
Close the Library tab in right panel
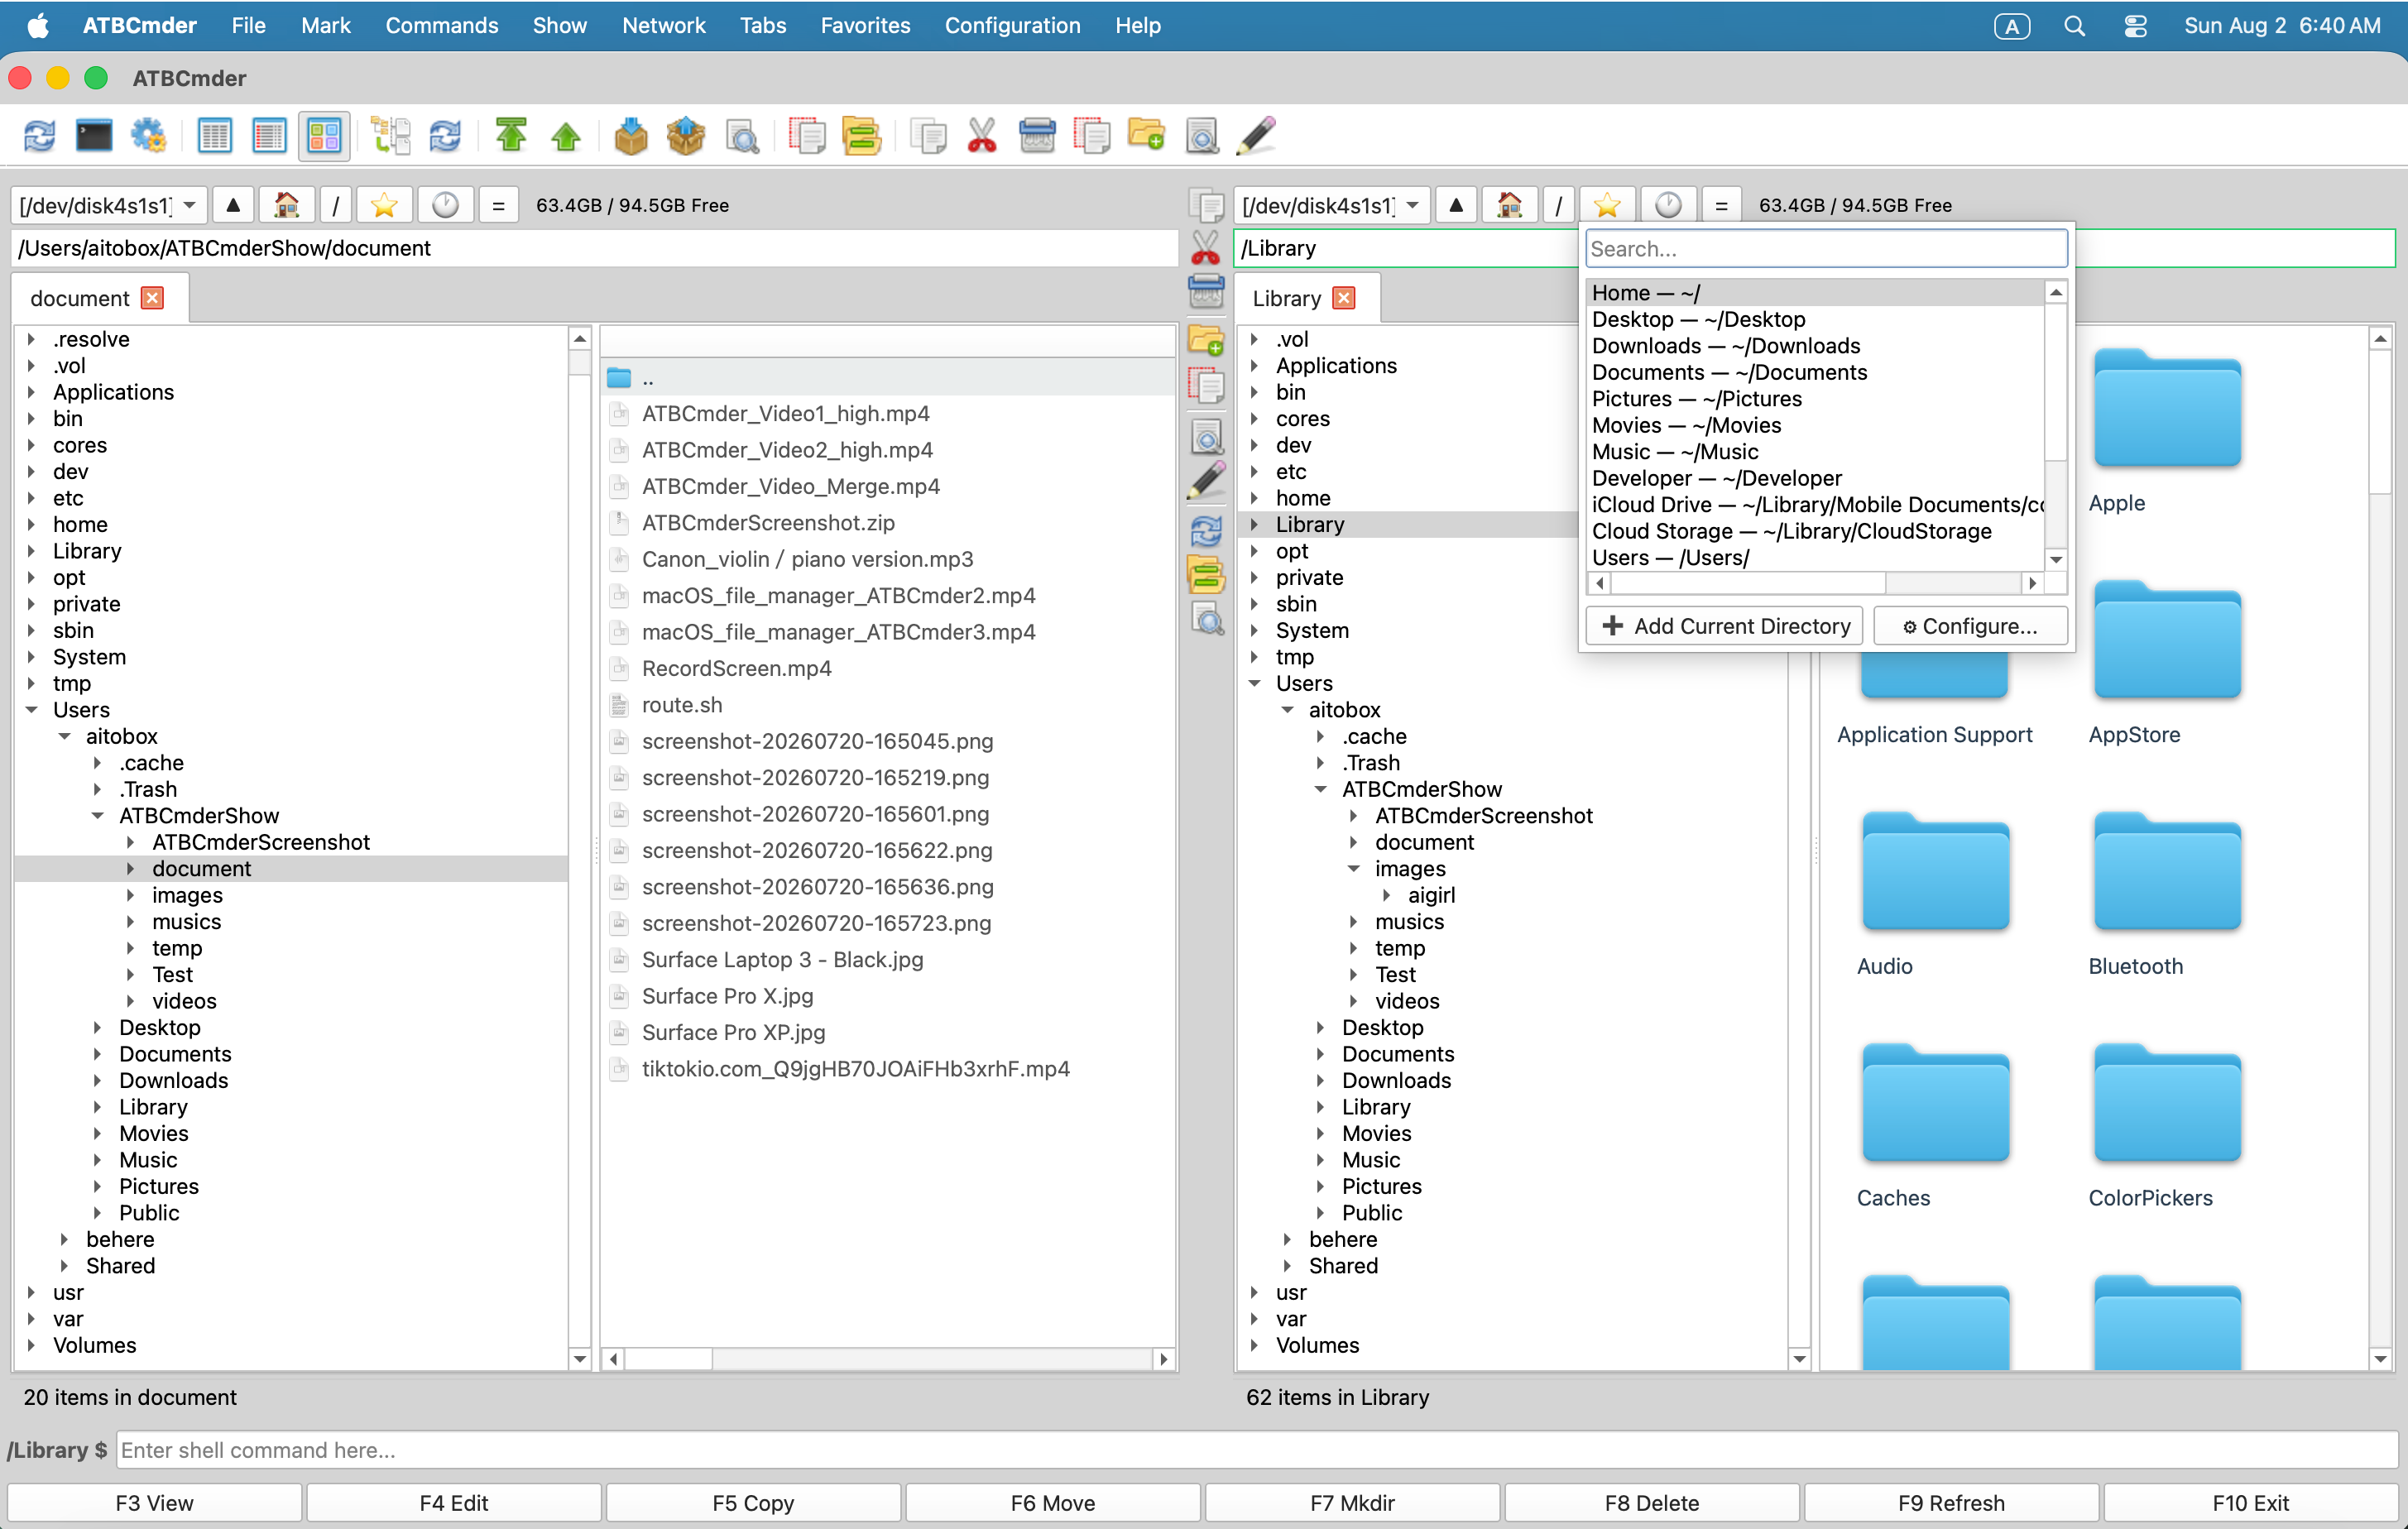[1344, 298]
